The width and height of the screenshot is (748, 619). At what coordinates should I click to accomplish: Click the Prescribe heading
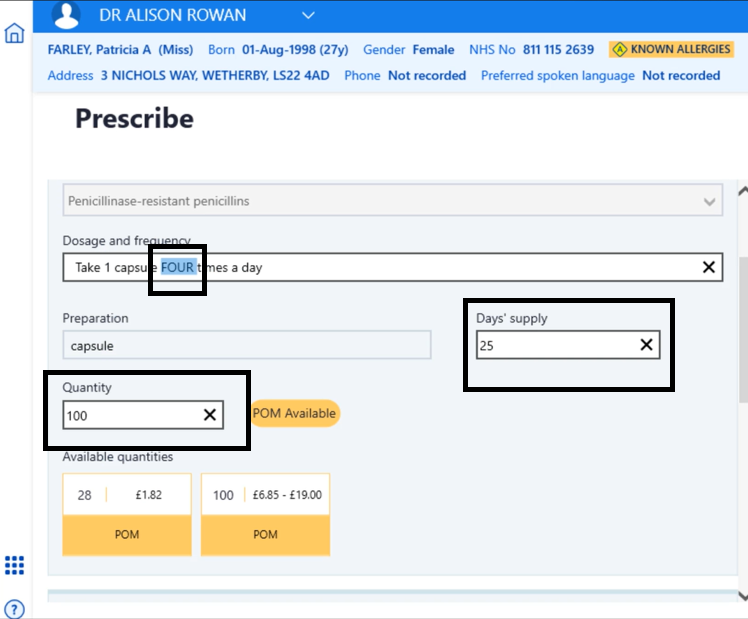point(135,118)
